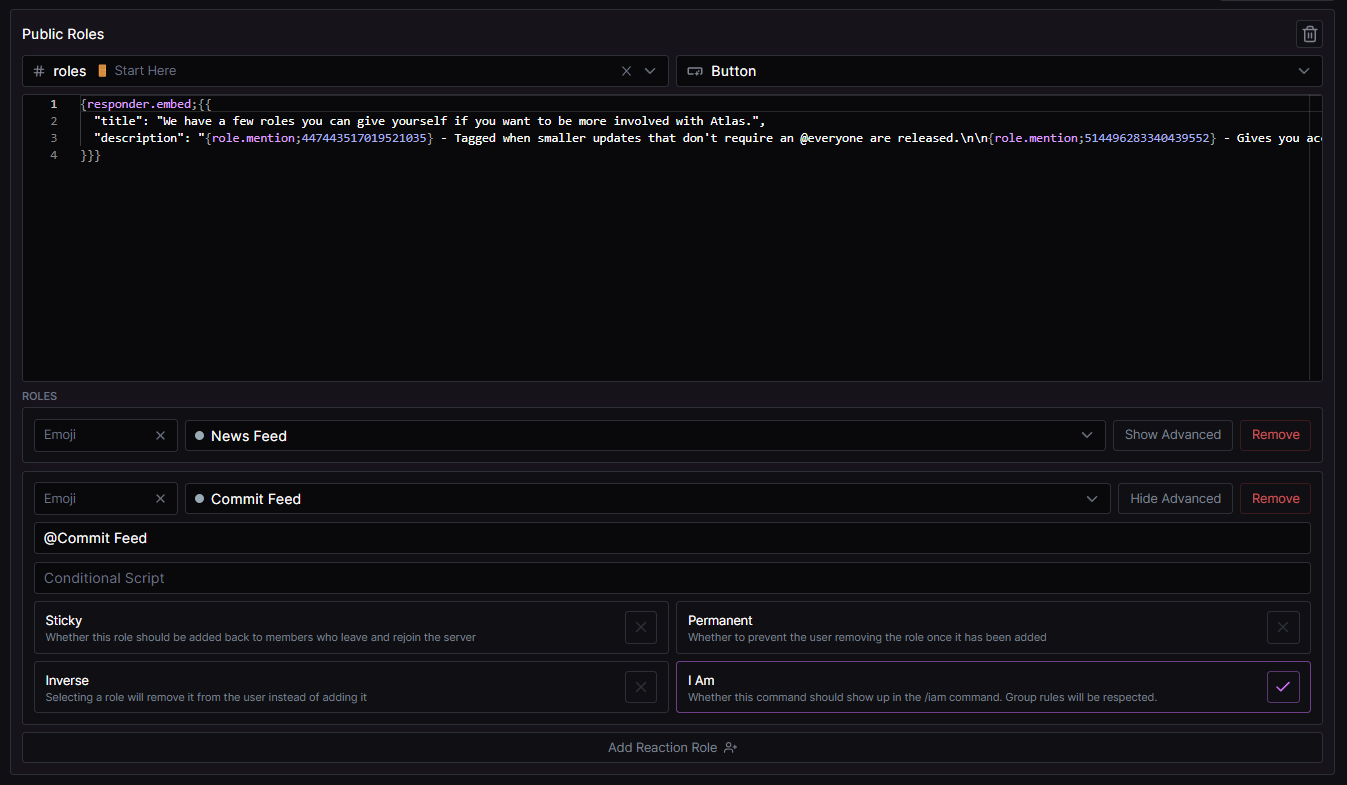Click the Conditional Script input field
1347x785 pixels.
(672, 578)
